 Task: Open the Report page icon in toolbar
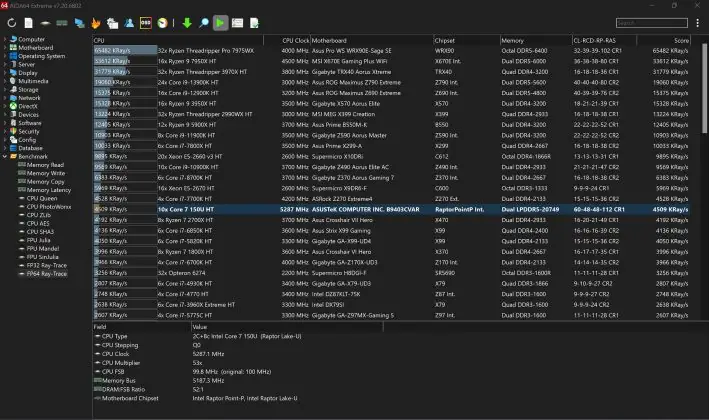[28, 23]
